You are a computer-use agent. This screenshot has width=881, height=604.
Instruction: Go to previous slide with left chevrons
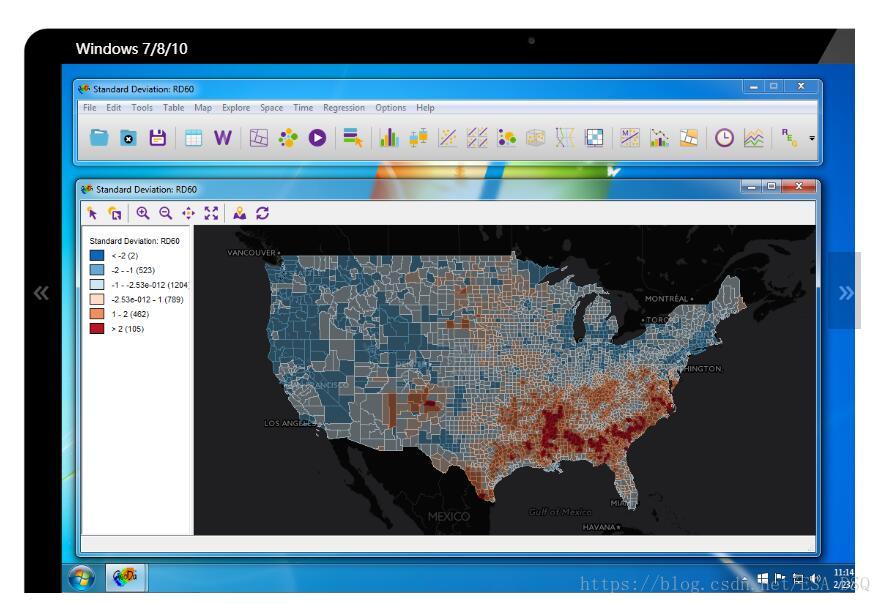[x=41, y=293]
